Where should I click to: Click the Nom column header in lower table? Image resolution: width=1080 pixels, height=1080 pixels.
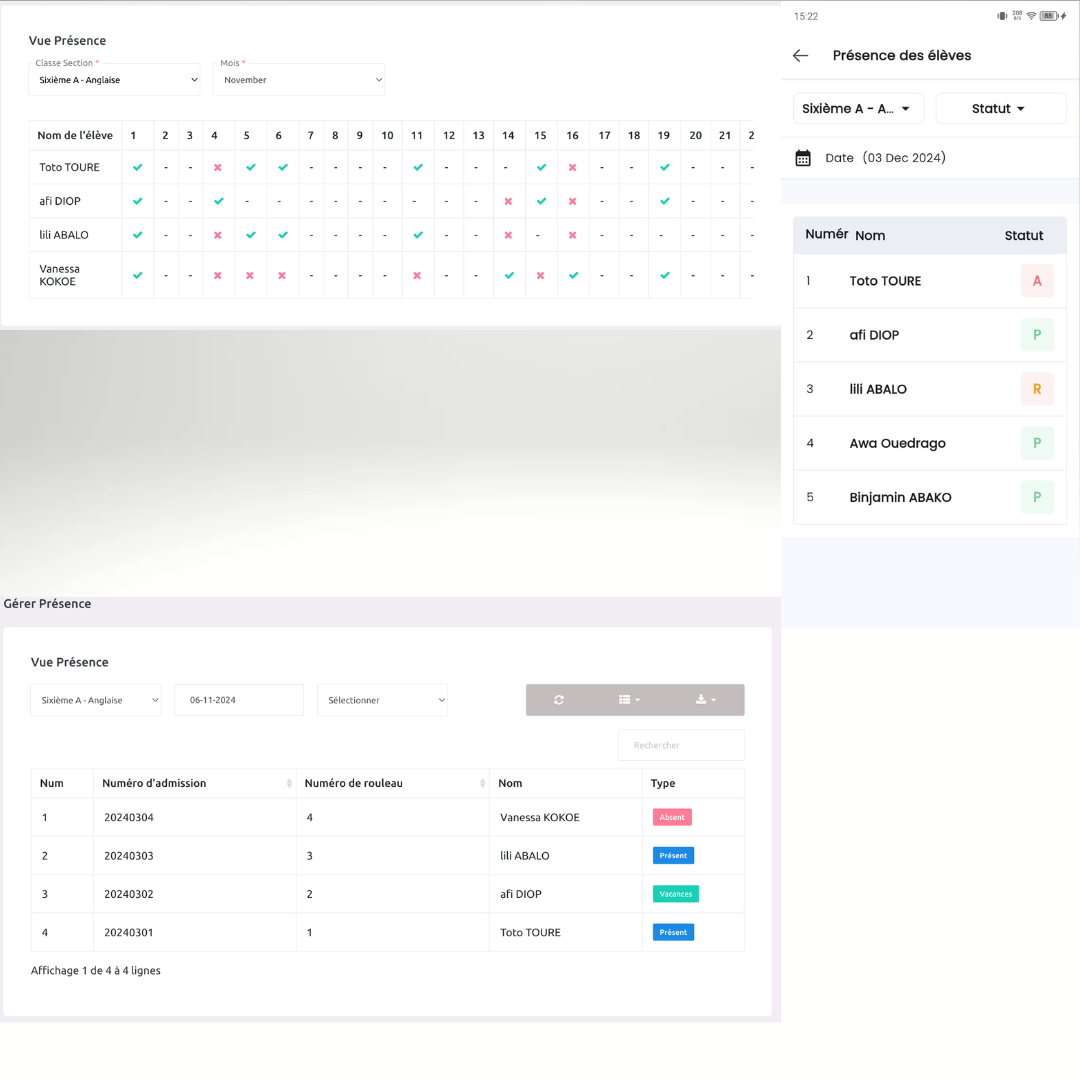click(x=510, y=783)
